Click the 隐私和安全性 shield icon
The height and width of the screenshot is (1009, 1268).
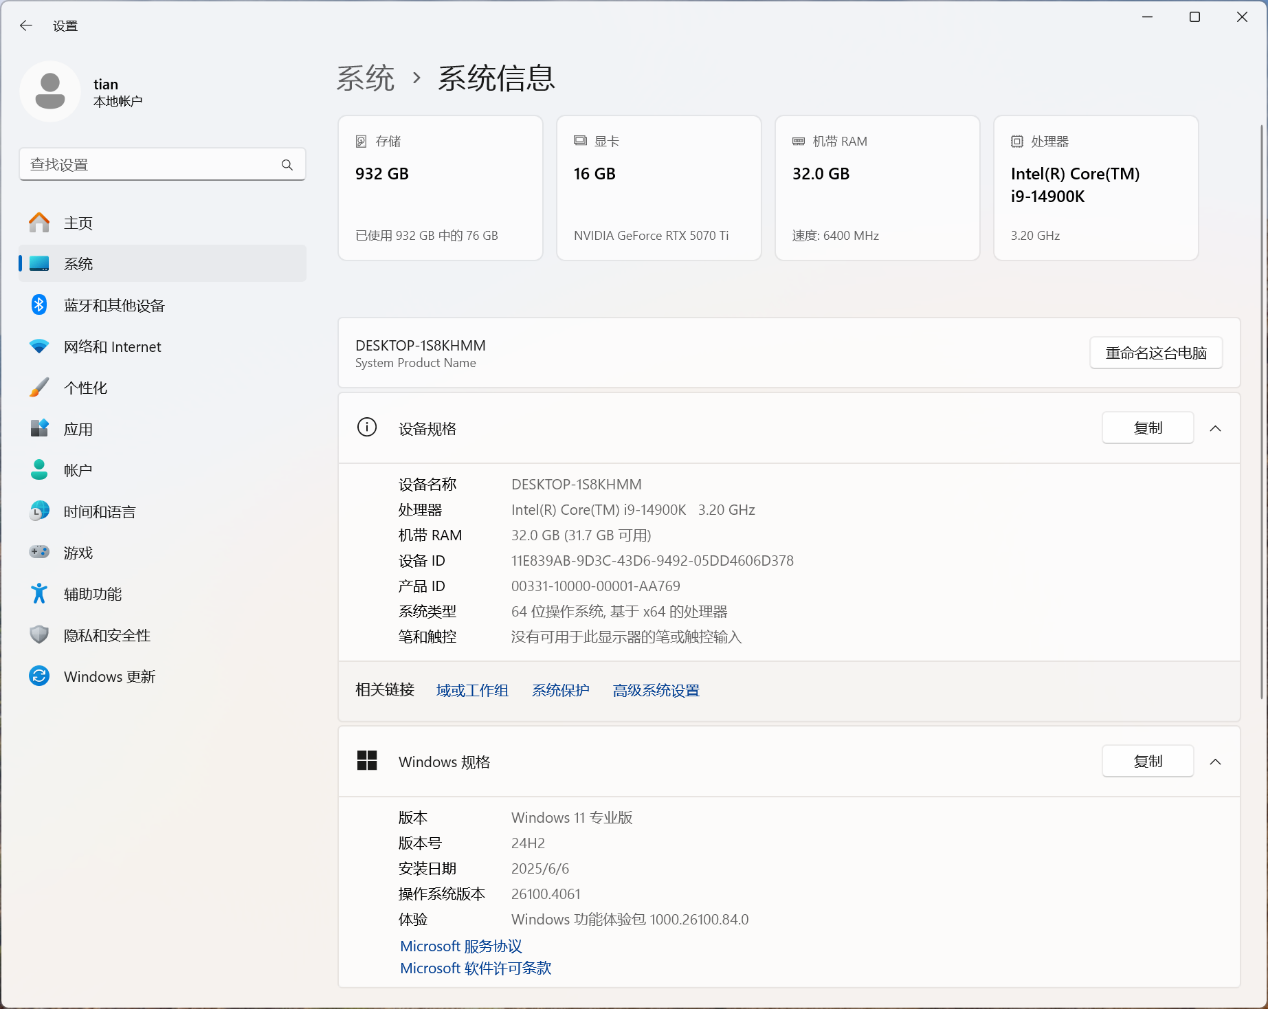(39, 635)
